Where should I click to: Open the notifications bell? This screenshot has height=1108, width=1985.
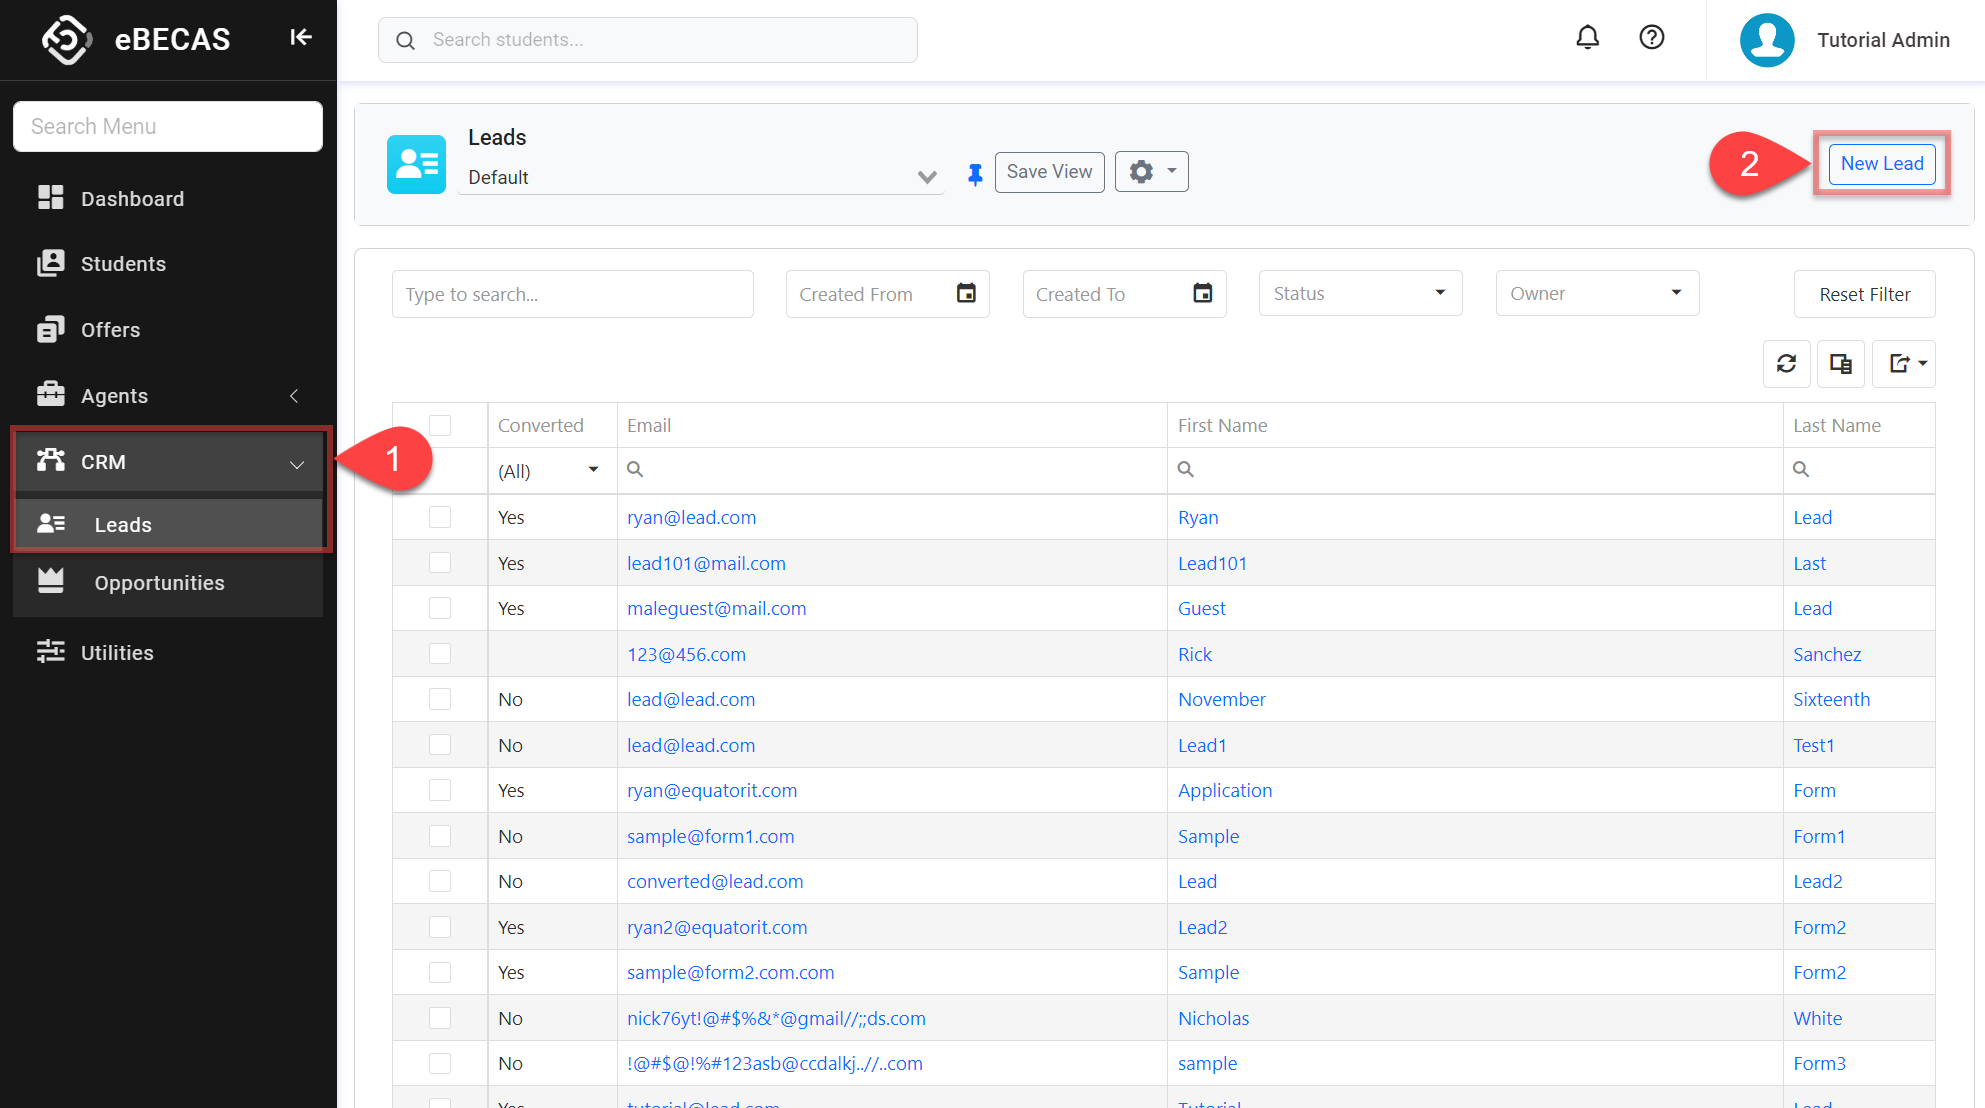coord(1587,38)
